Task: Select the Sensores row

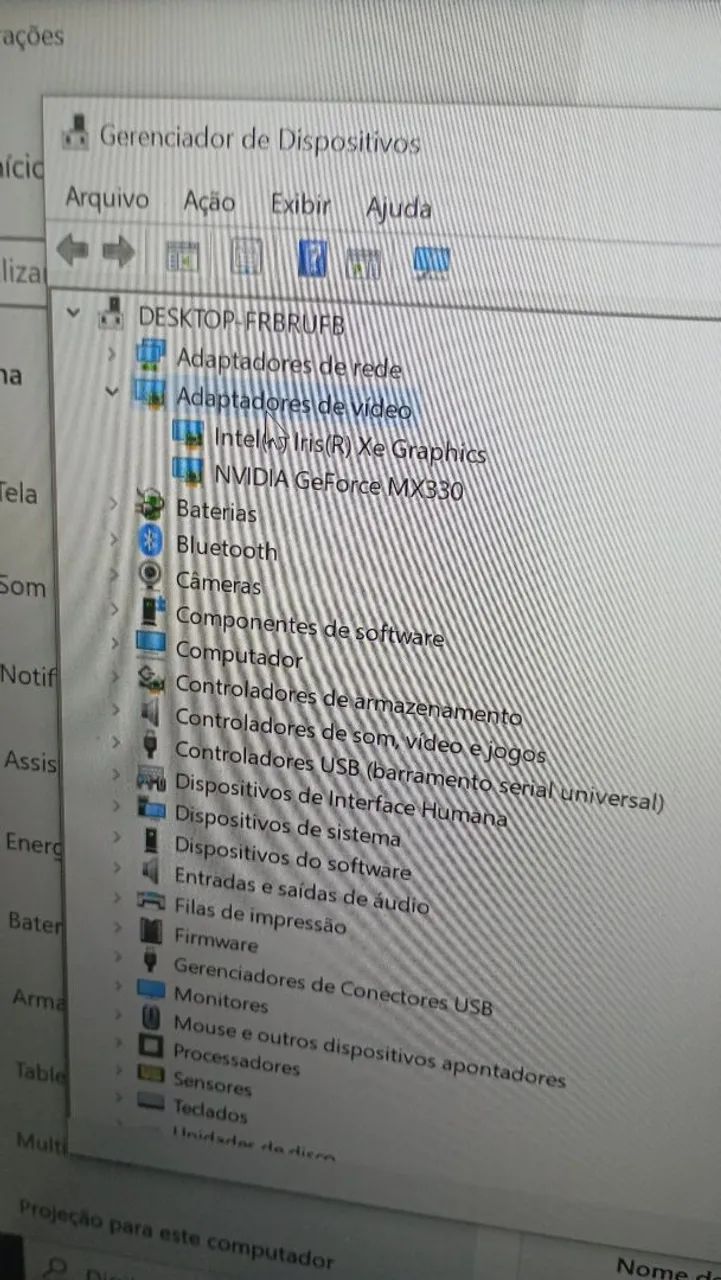Action: pos(212,1084)
